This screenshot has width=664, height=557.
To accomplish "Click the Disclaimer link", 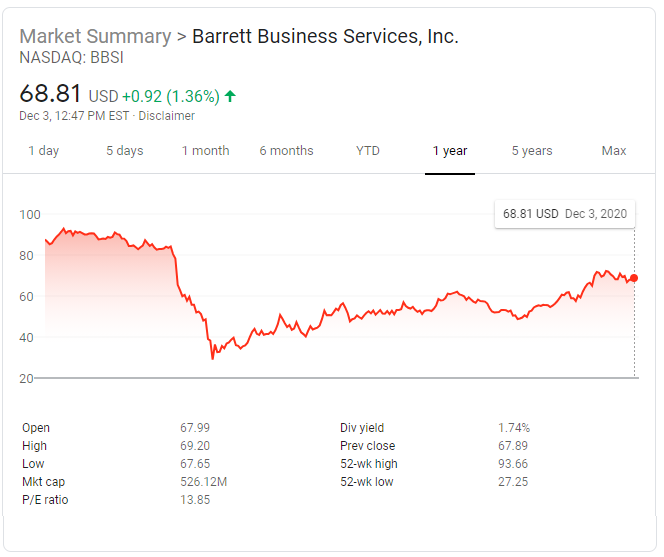I will 168,116.
